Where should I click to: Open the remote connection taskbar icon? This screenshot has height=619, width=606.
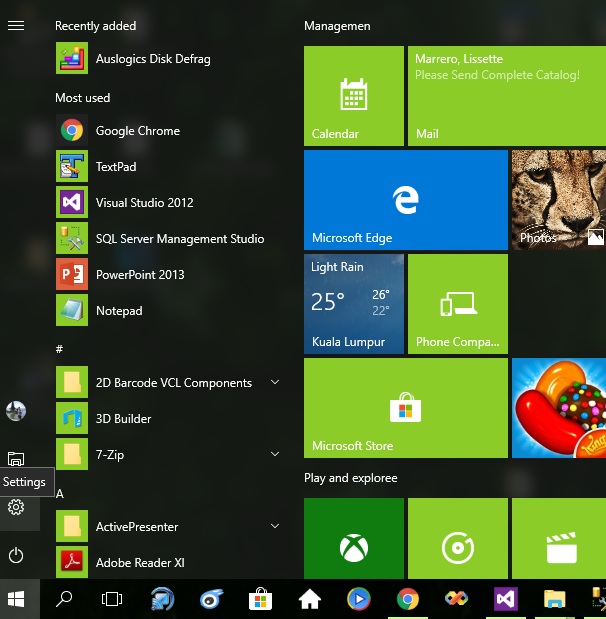[162, 599]
